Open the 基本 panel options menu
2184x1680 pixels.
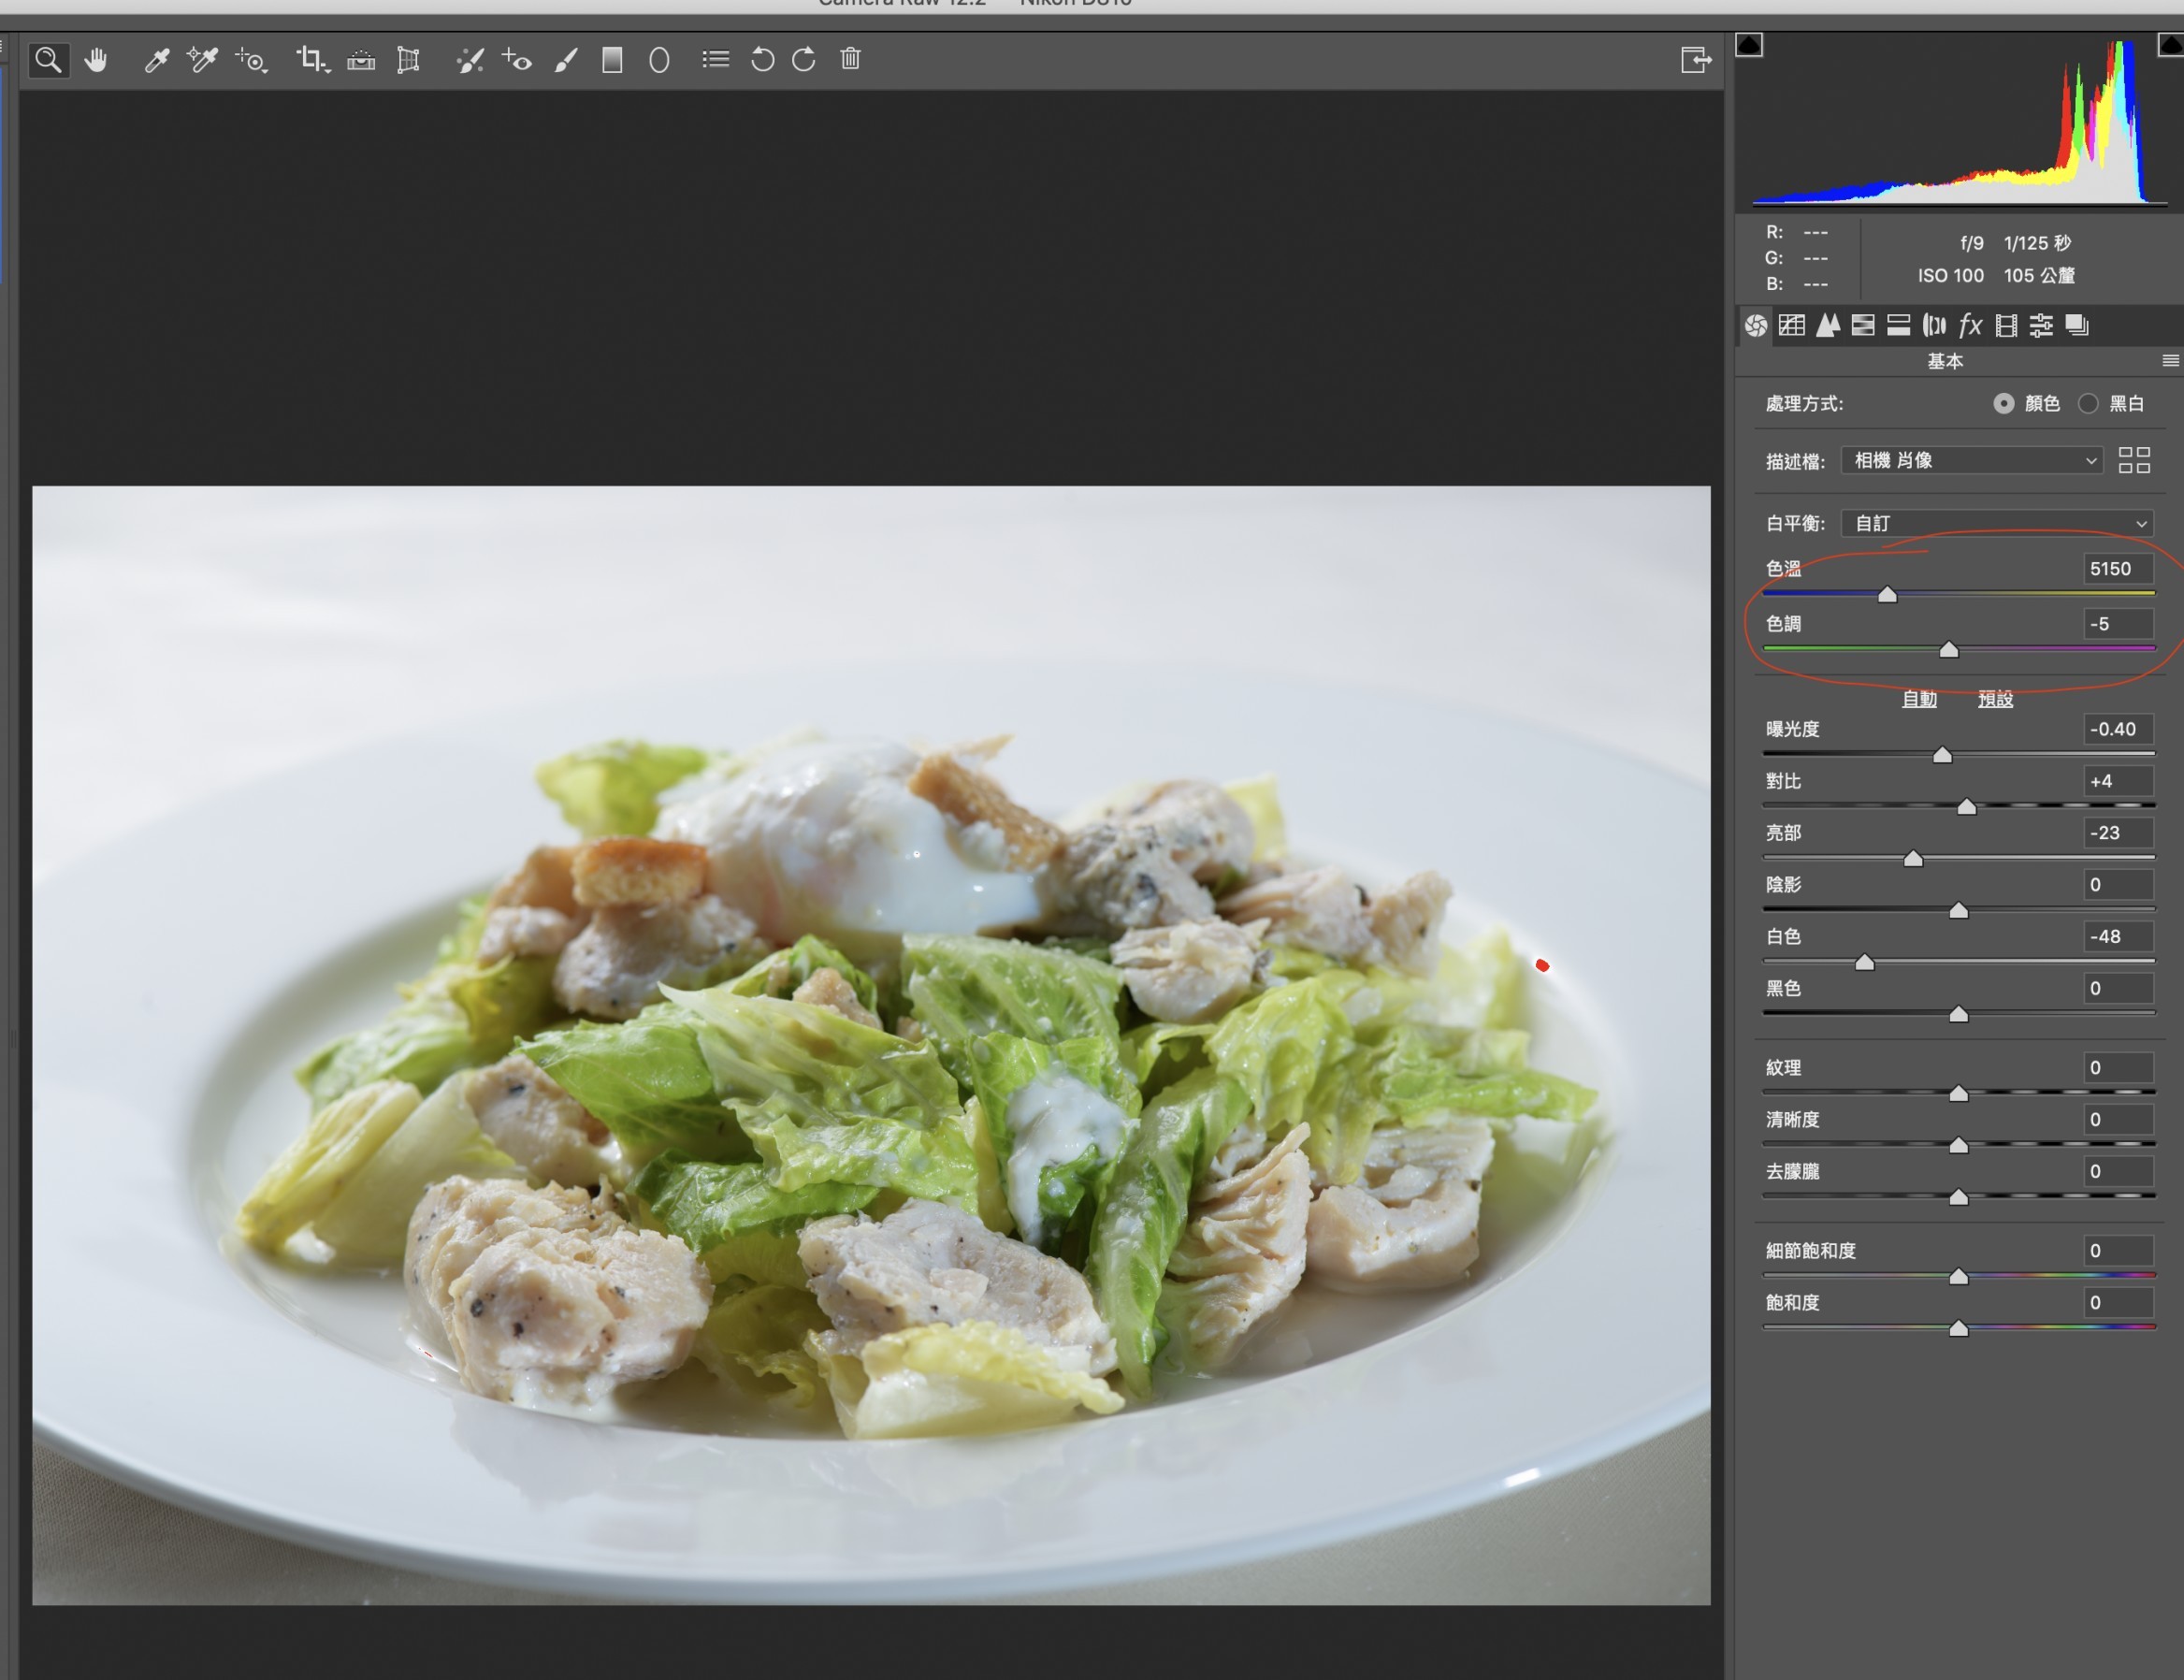point(2170,361)
